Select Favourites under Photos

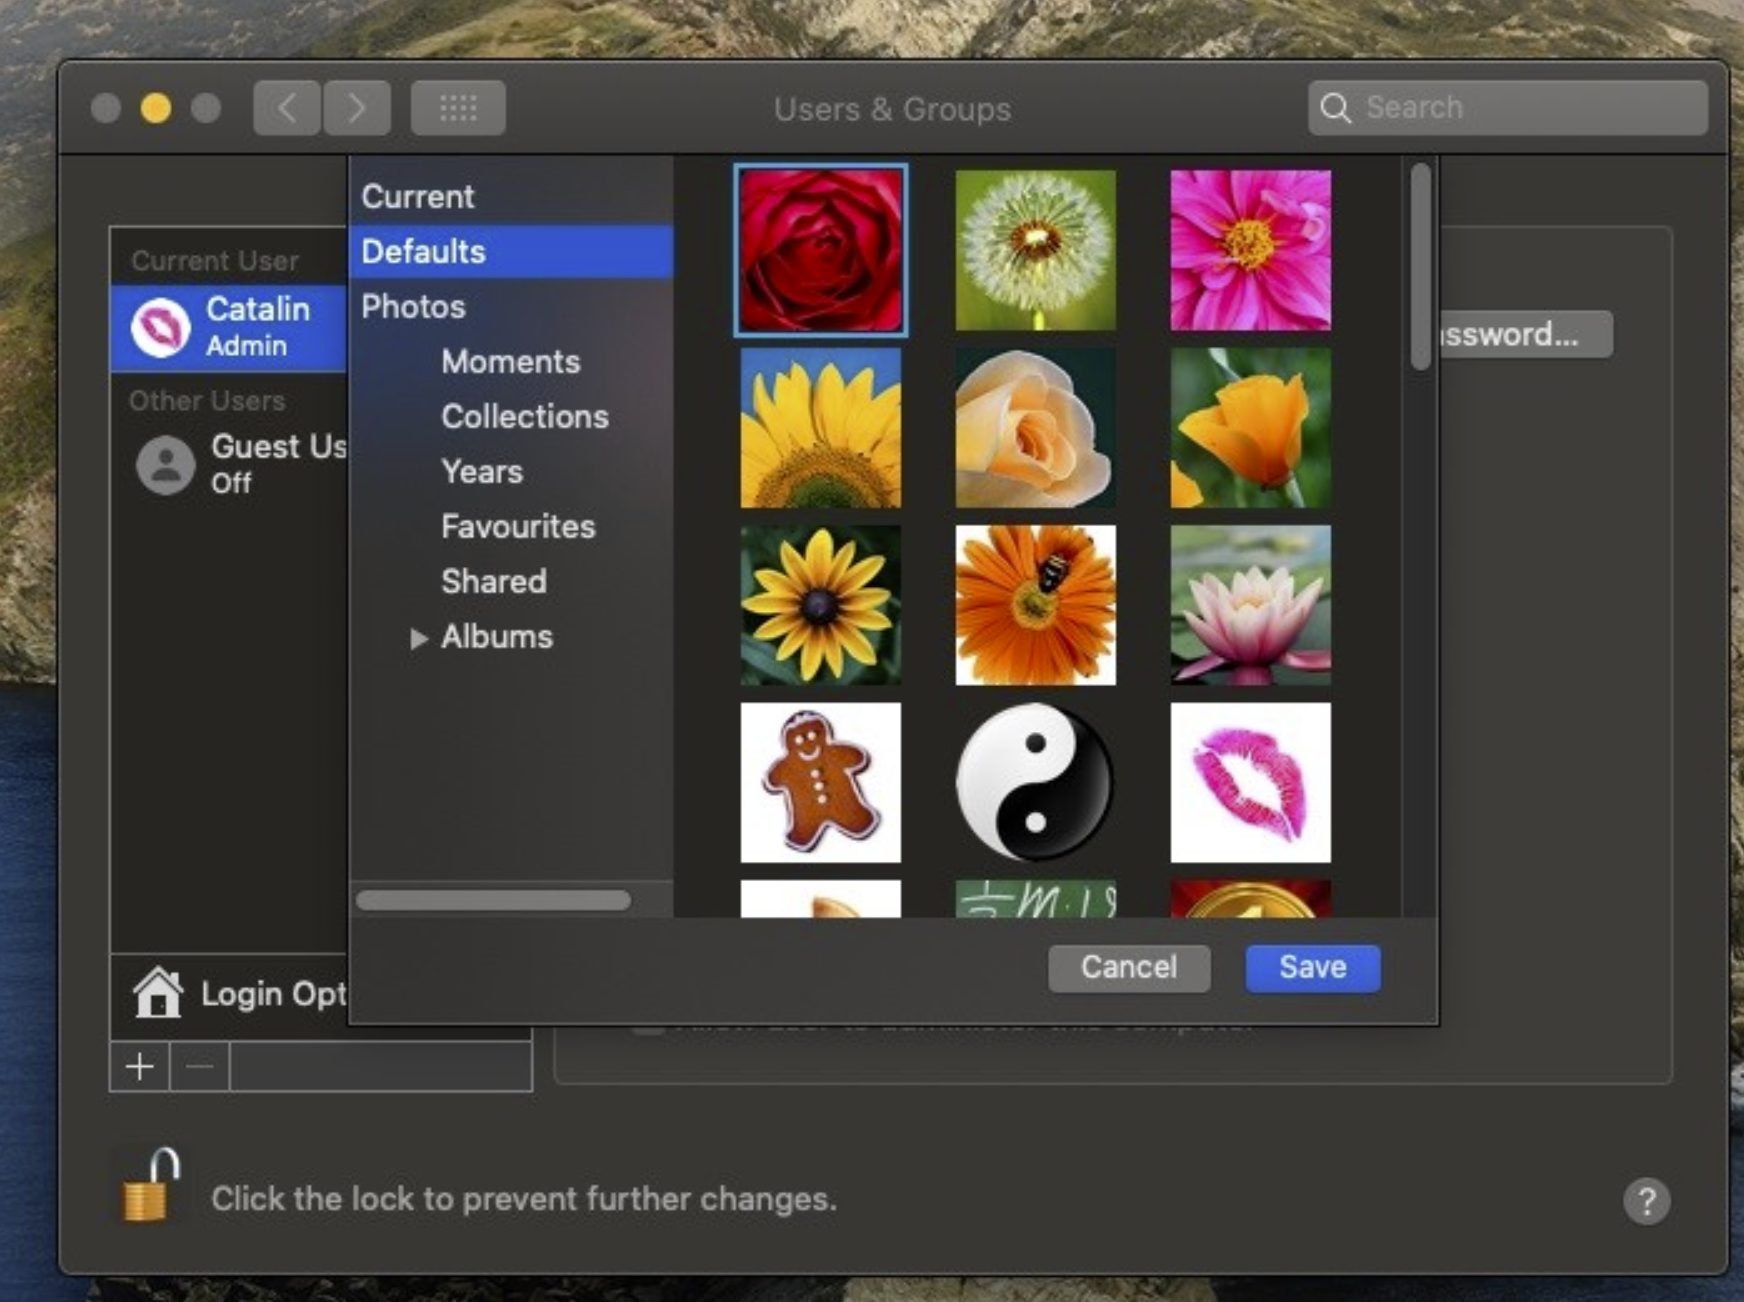pos(518,526)
